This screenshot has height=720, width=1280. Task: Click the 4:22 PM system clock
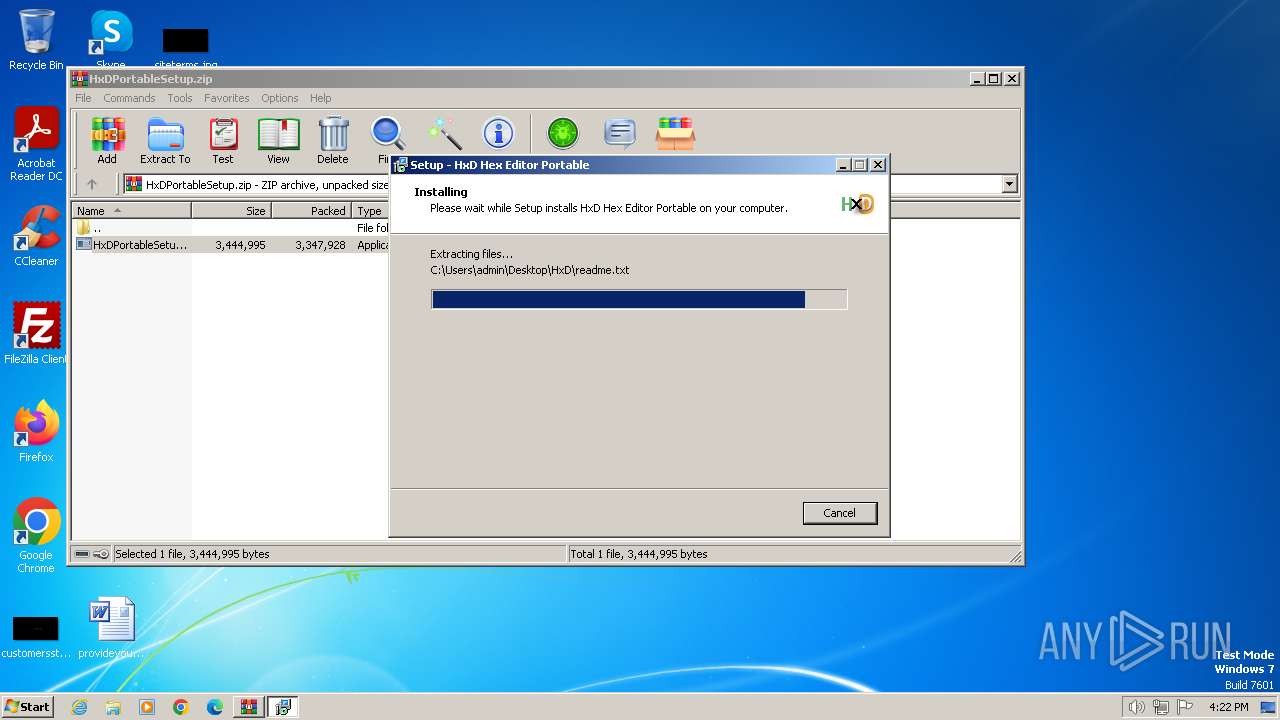coord(1228,707)
